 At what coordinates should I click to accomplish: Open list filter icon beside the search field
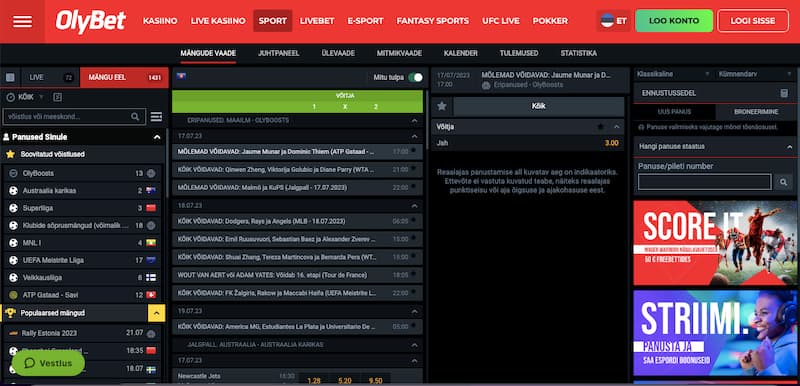tap(156, 117)
